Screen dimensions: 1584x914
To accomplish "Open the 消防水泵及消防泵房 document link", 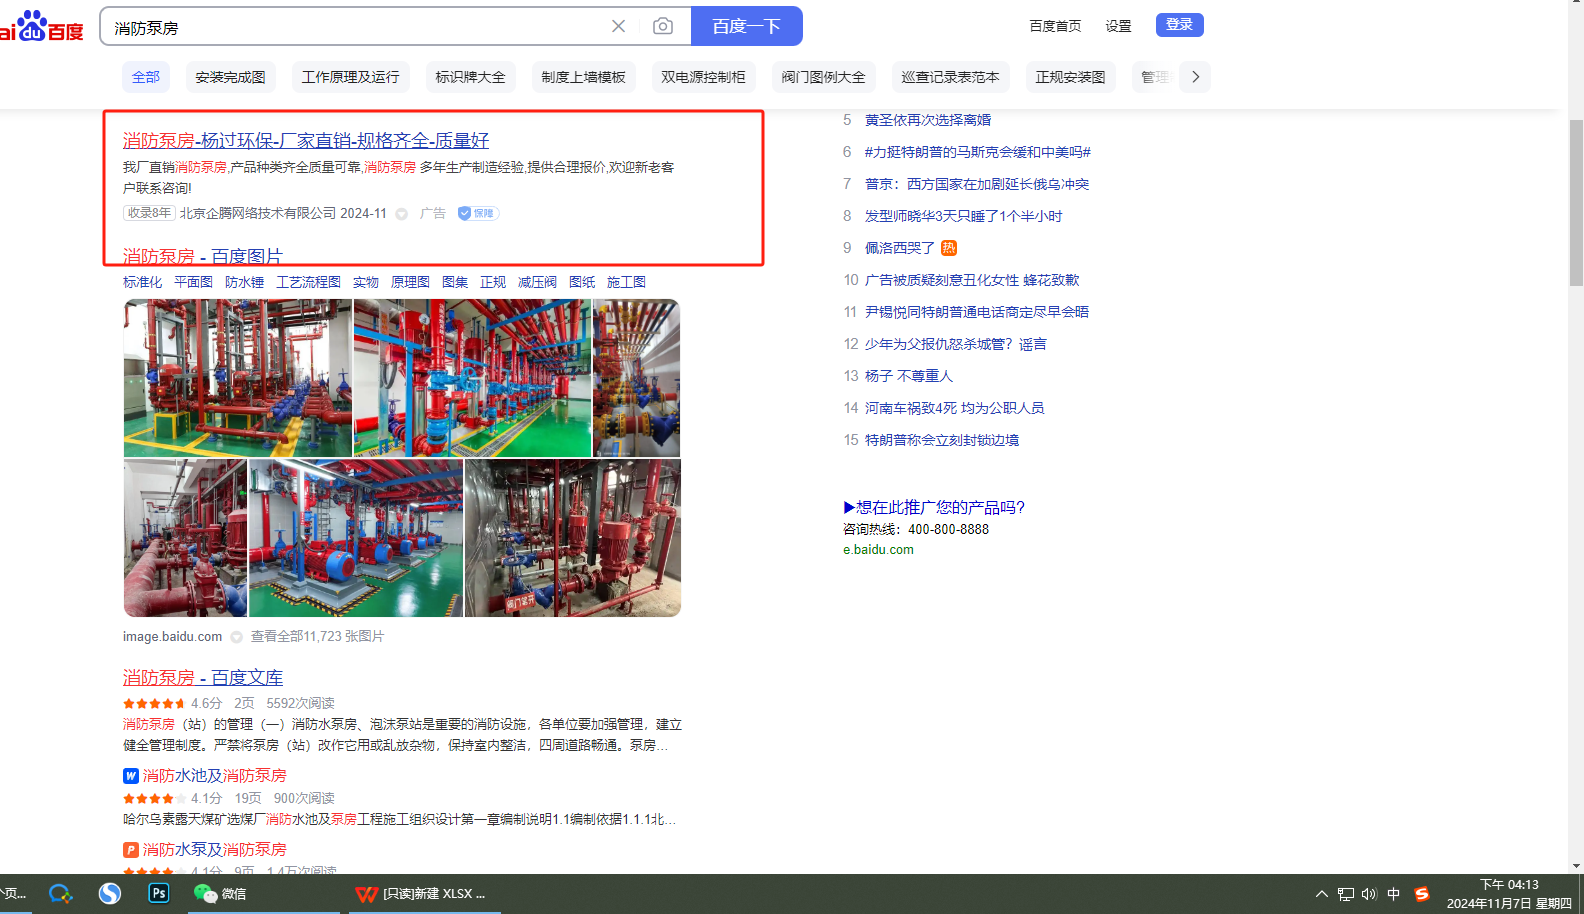I will click(215, 850).
